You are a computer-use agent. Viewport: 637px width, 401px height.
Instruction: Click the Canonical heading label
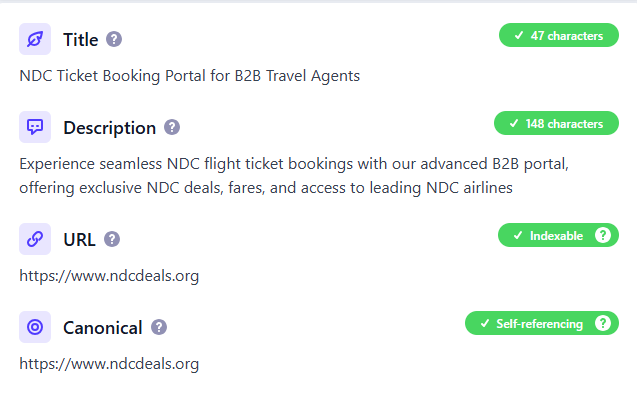[x=102, y=328]
